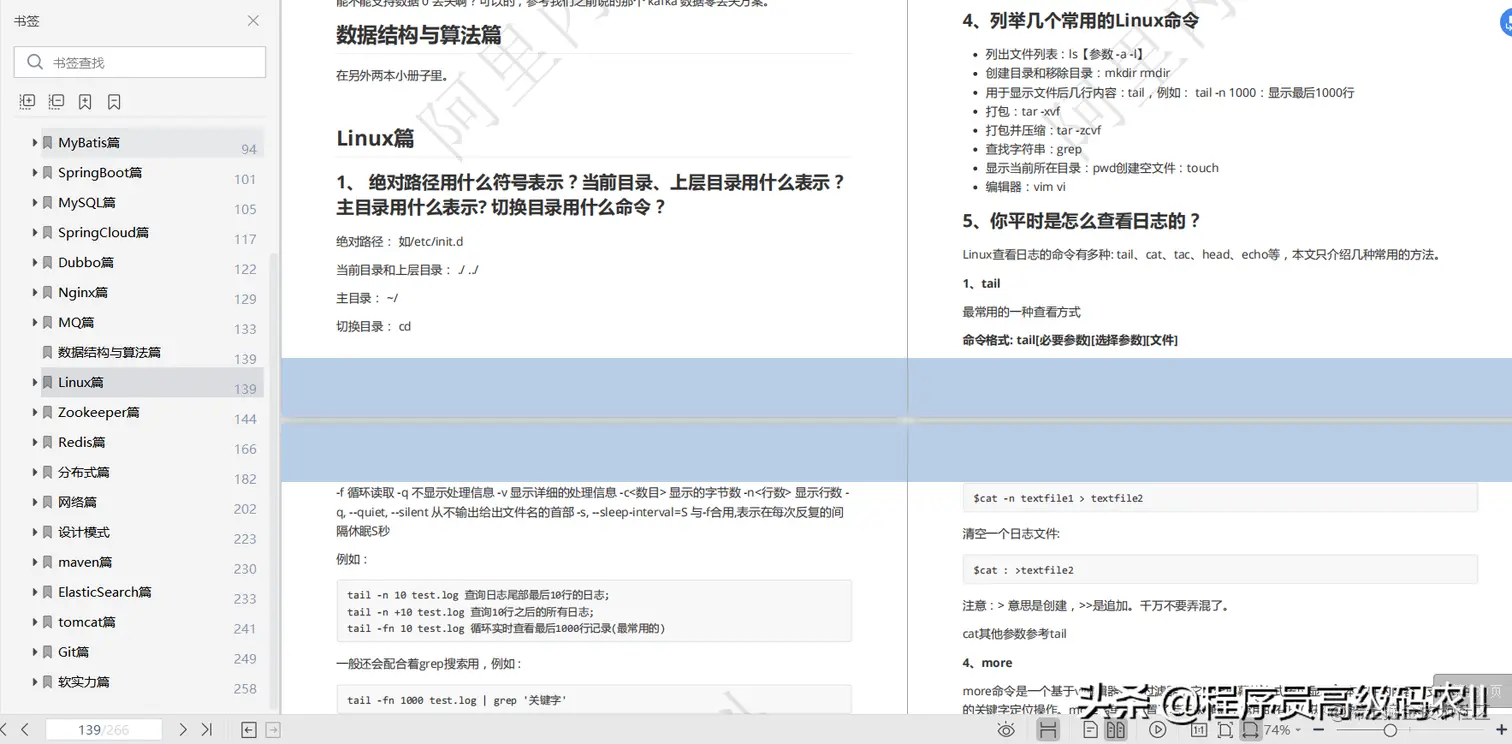Expand the 分布式篇 bookmark arrow

(x=35, y=473)
